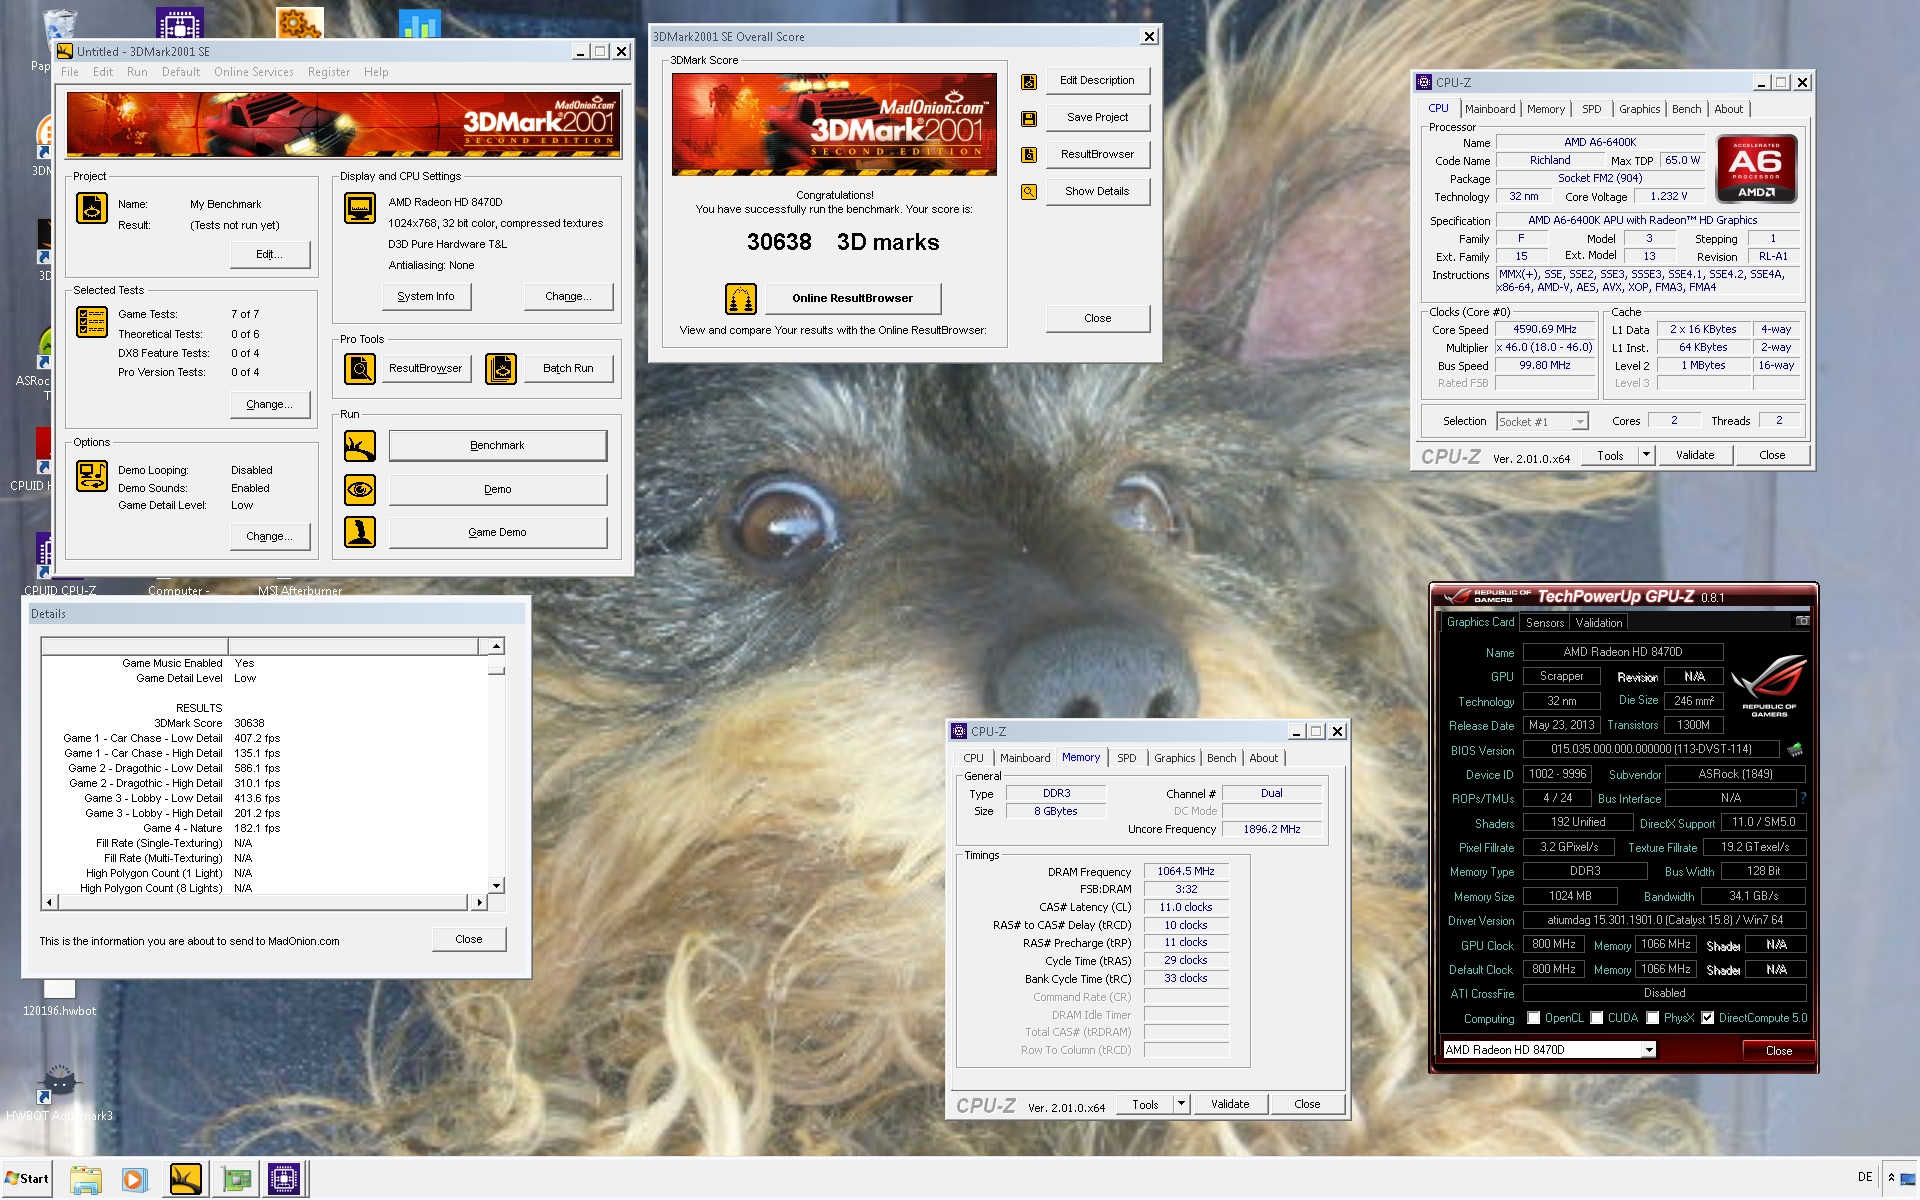Switch to Bench tab in top CPU-Z
Image resolution: width=1920 pixels, height=1200 pixels.
coord(1686,109)
